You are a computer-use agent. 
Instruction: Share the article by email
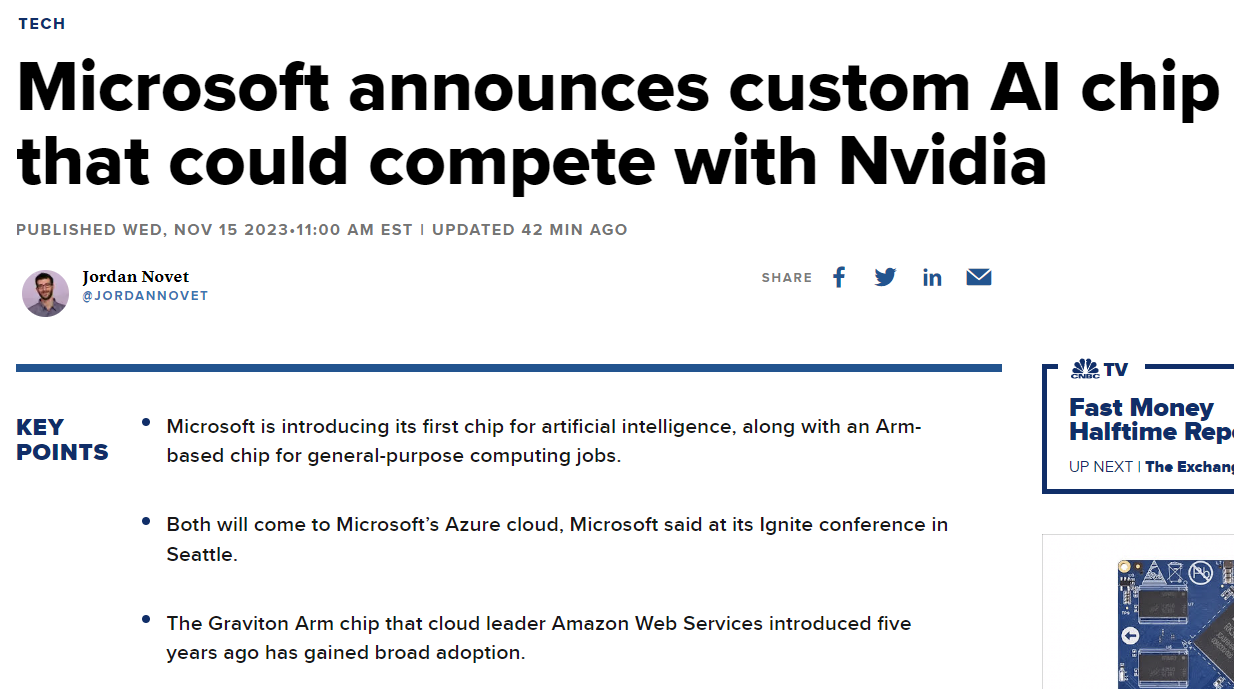tap(978, 277)
